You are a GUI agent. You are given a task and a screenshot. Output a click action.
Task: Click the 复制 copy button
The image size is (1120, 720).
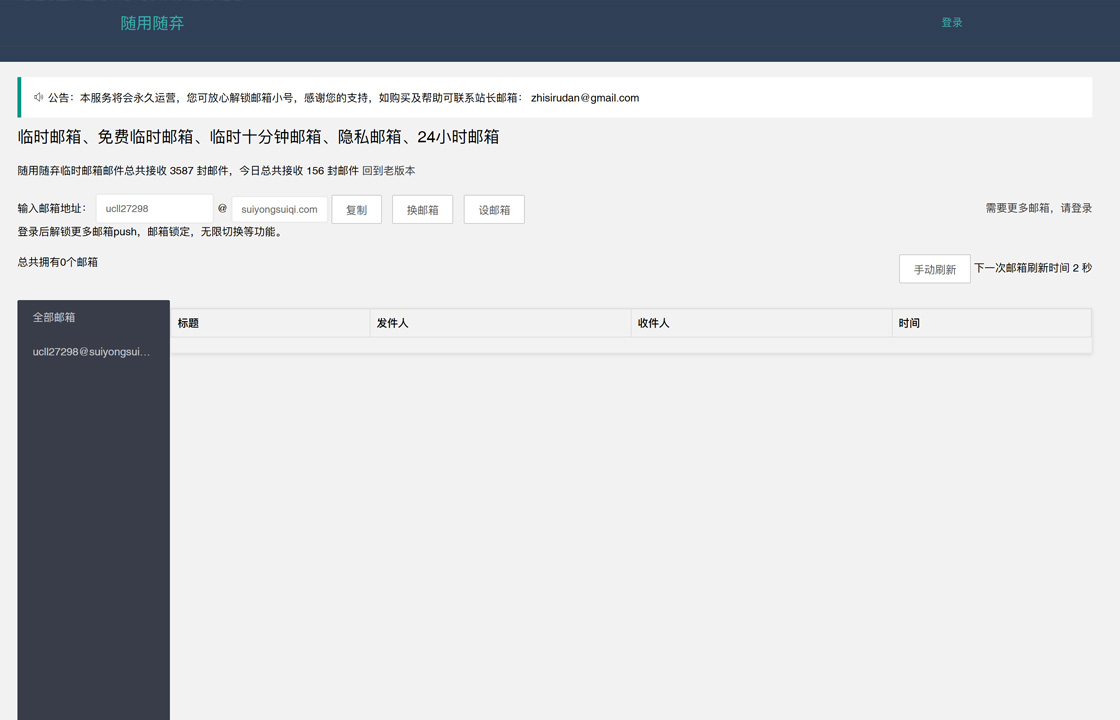(x=356, y=209)
